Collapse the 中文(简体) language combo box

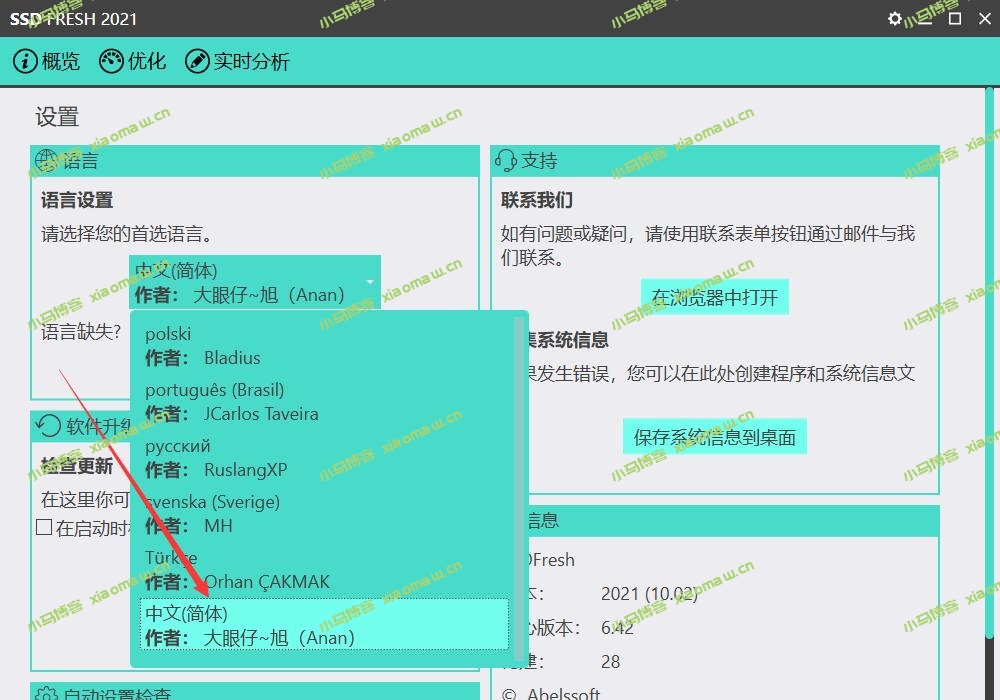point(254,282)
